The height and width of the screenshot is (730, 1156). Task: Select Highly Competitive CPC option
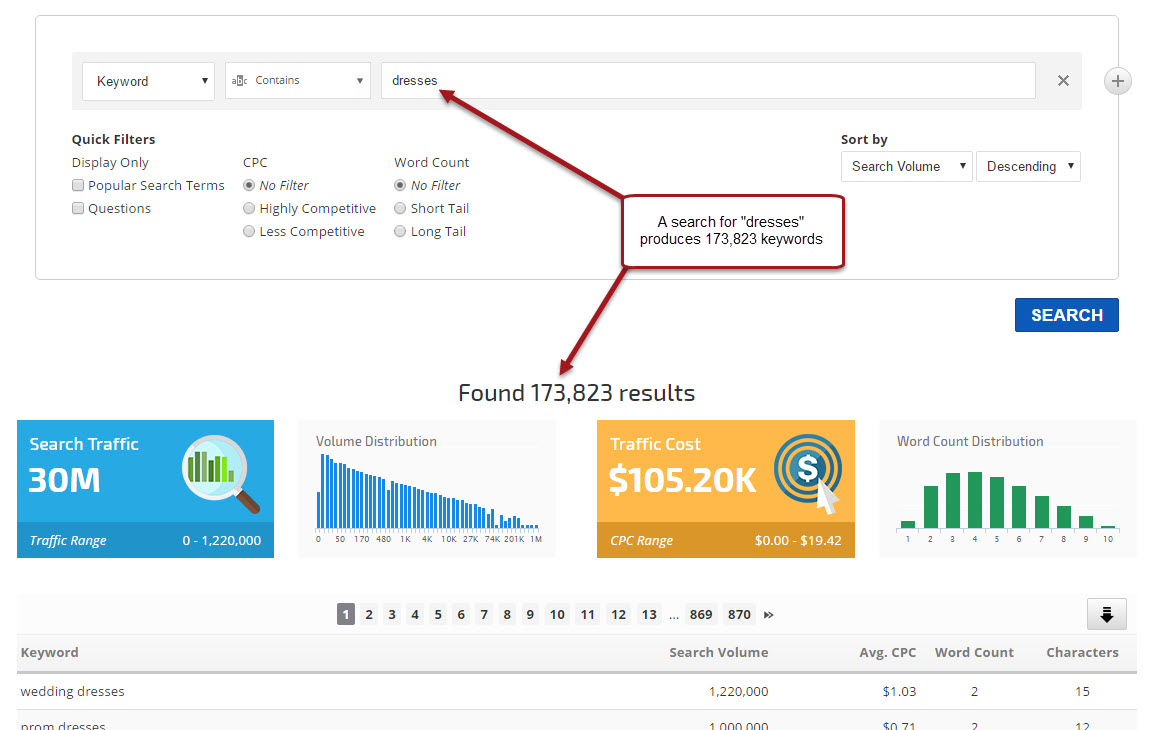249,209
